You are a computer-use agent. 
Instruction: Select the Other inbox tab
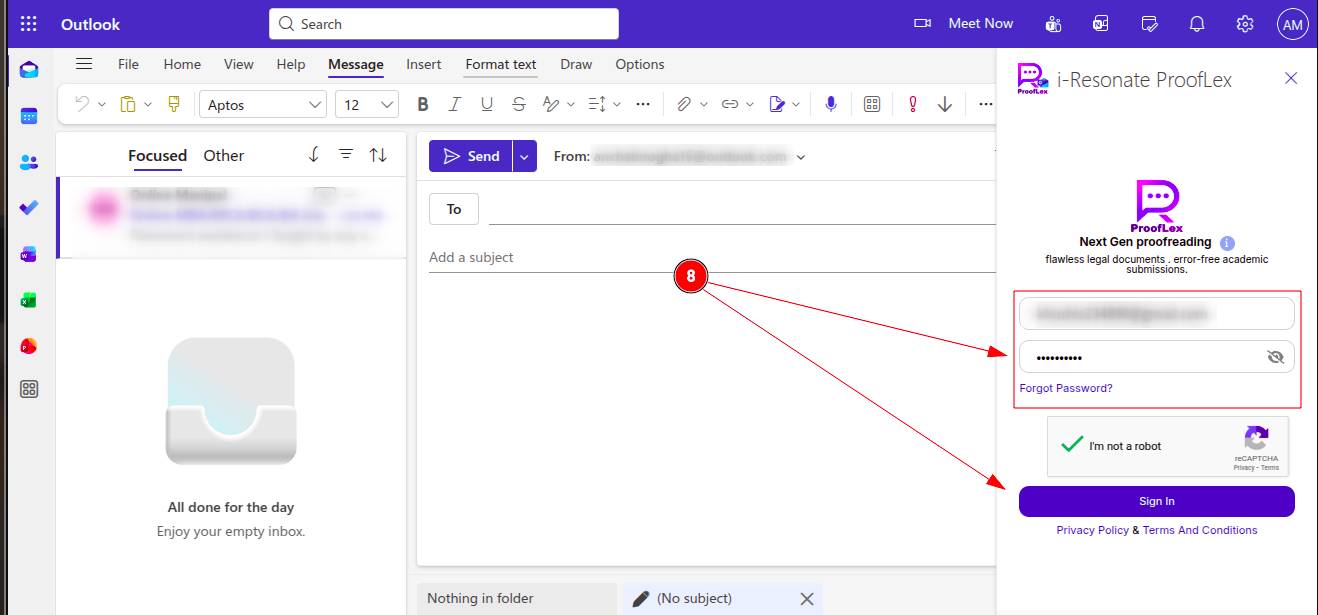coord(223,155)
